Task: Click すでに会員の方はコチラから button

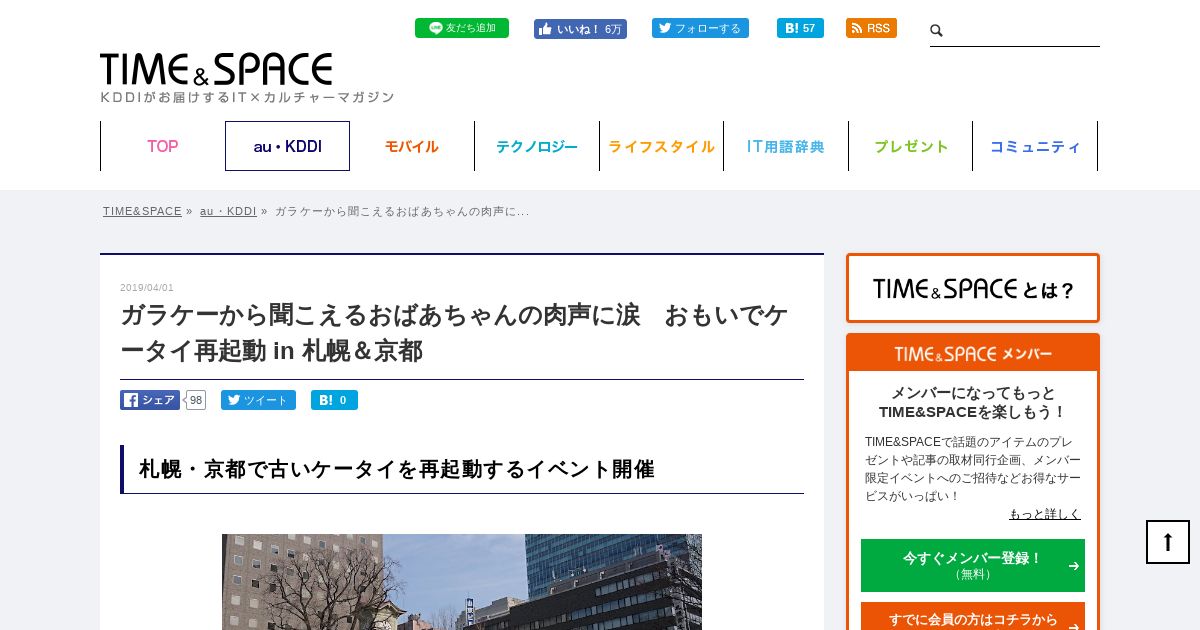Action: pos(973,616)
